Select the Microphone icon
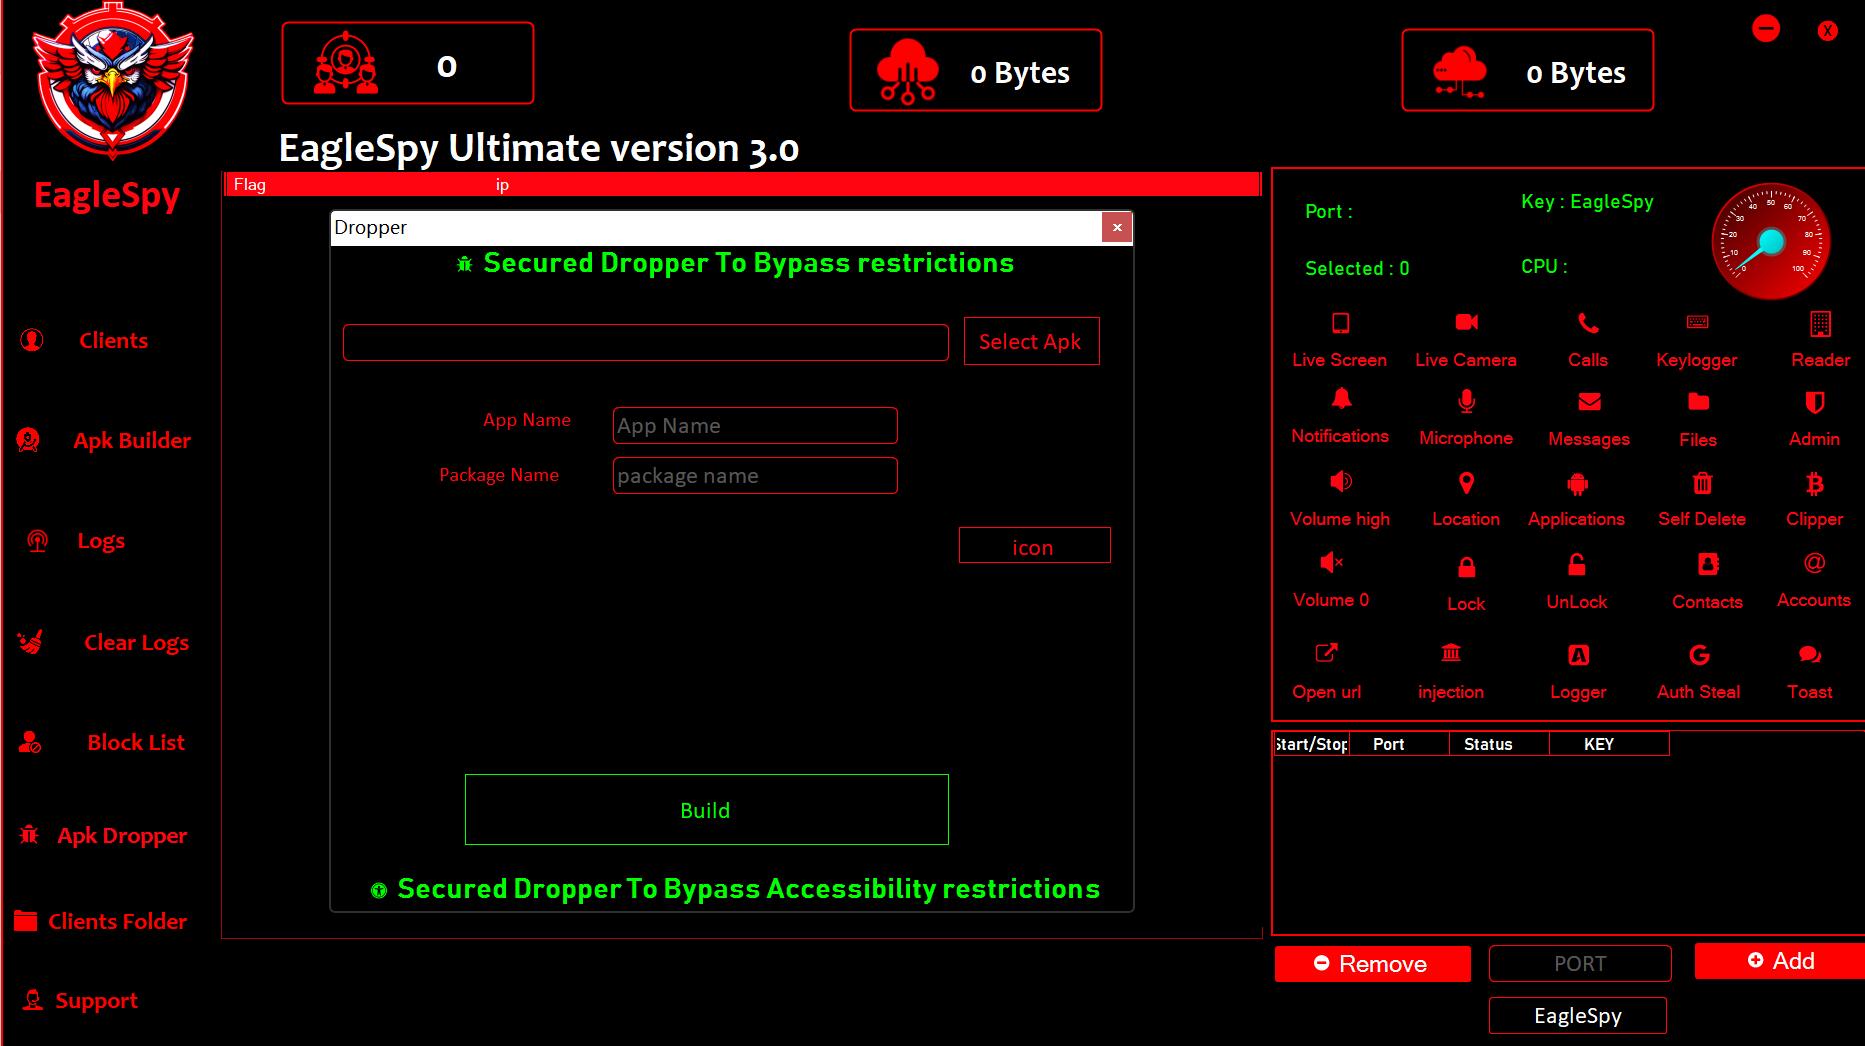The height and width of the screenshot is (1046, 1865). coord(1466,401)
